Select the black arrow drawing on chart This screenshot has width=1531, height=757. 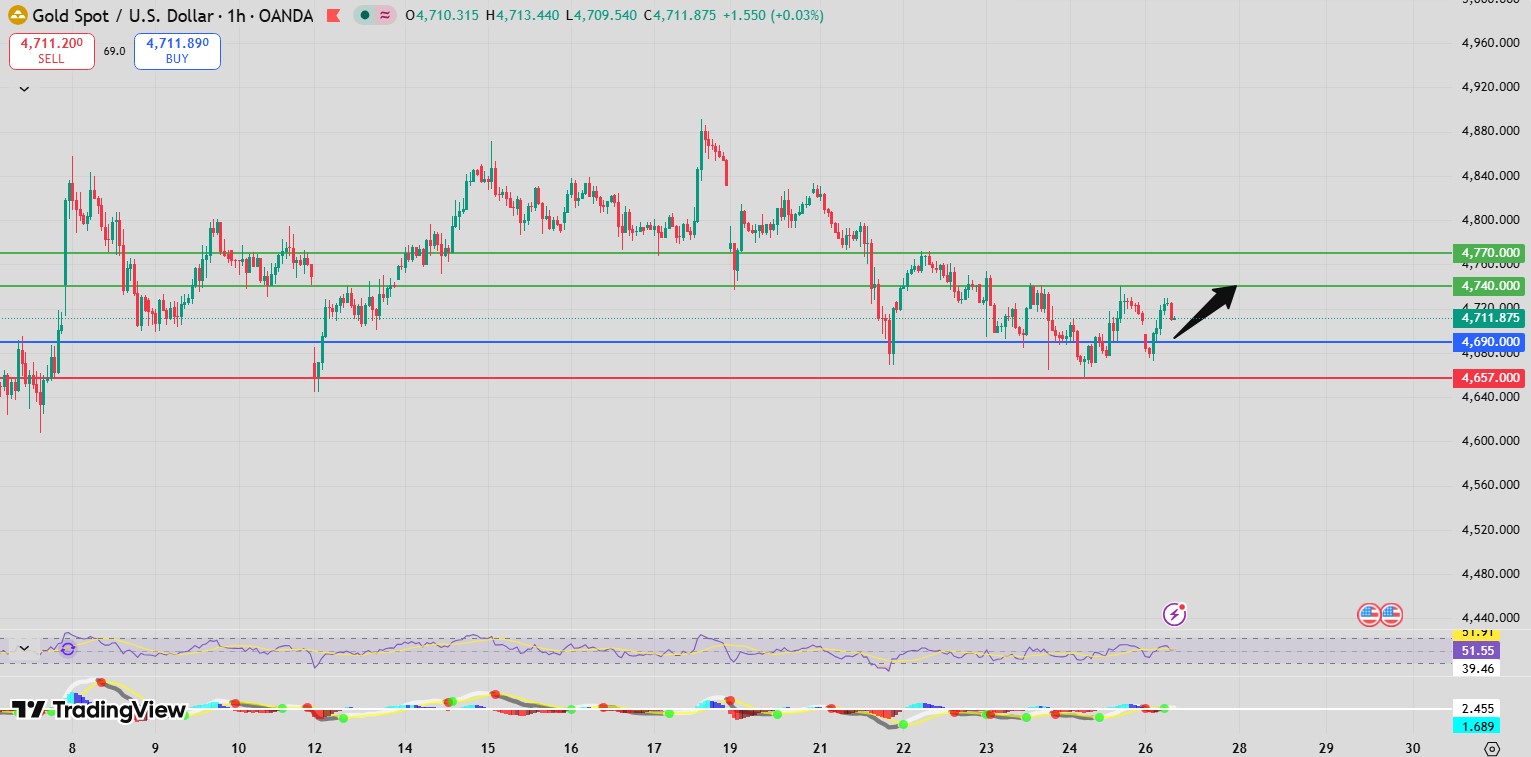(1205, 312)
